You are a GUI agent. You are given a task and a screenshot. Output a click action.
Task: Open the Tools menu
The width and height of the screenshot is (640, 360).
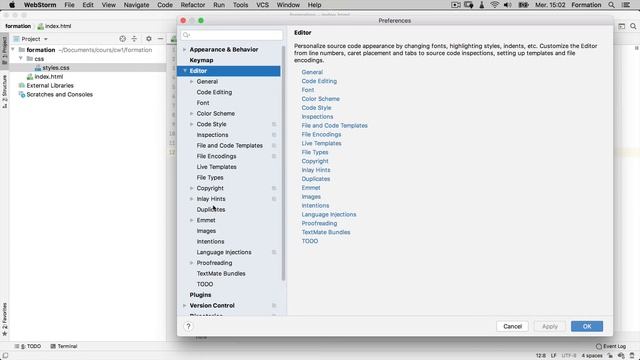pos(240,5)
